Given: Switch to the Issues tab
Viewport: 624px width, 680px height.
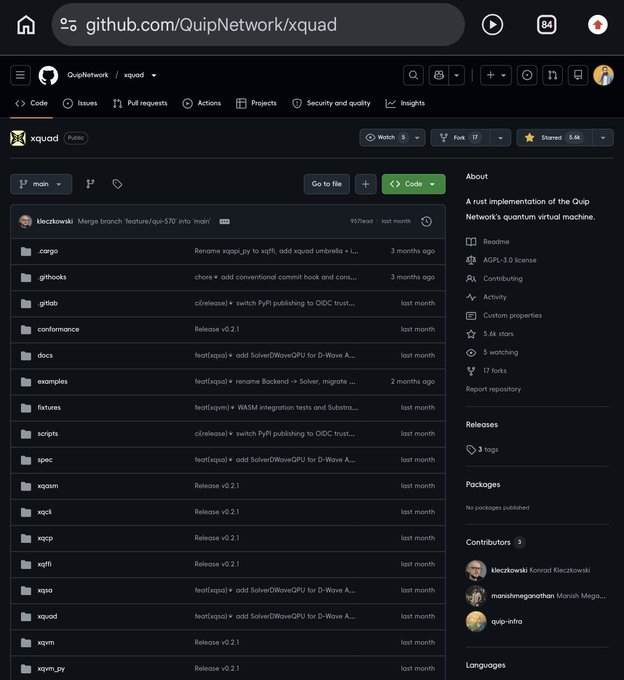Looking at the screenshot, I should [80, 103].
